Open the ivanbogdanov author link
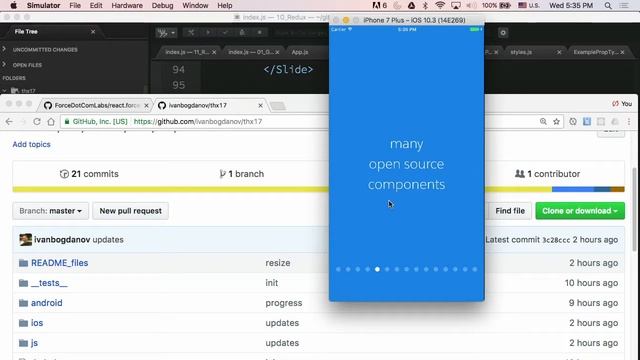 (62, 240)
